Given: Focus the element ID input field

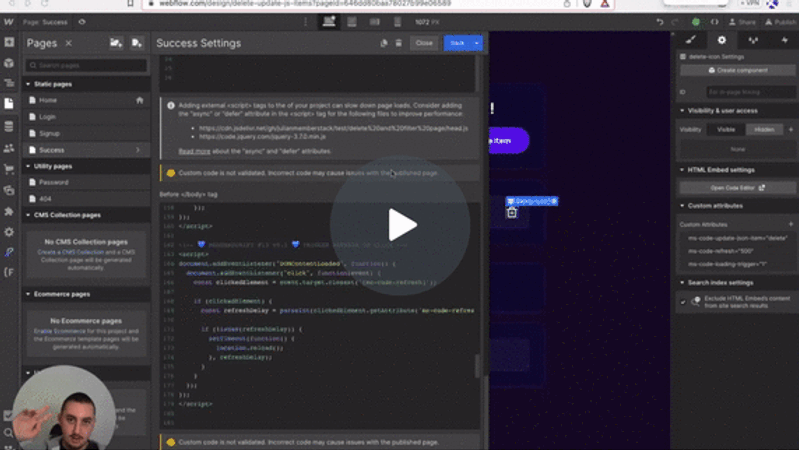Looking at the screenshot, I should pyautogui.click(x=750, y=92).
